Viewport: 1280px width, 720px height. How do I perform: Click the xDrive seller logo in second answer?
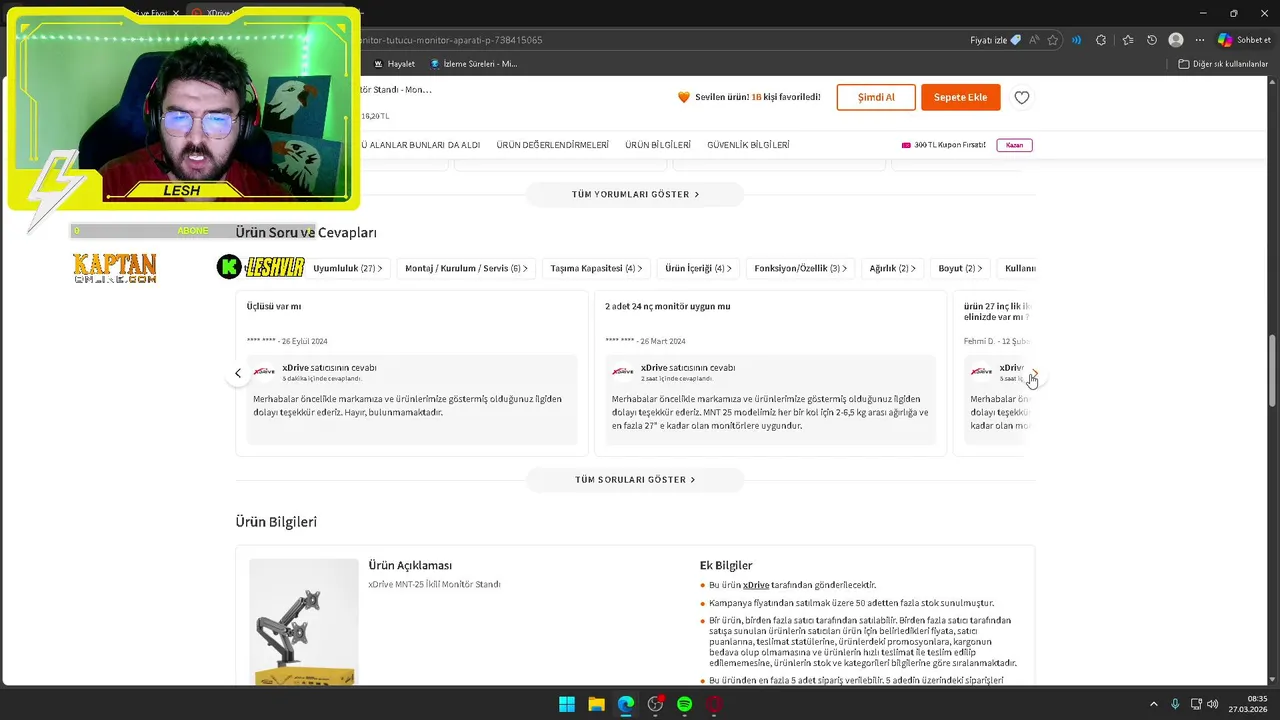pos(623,371)
